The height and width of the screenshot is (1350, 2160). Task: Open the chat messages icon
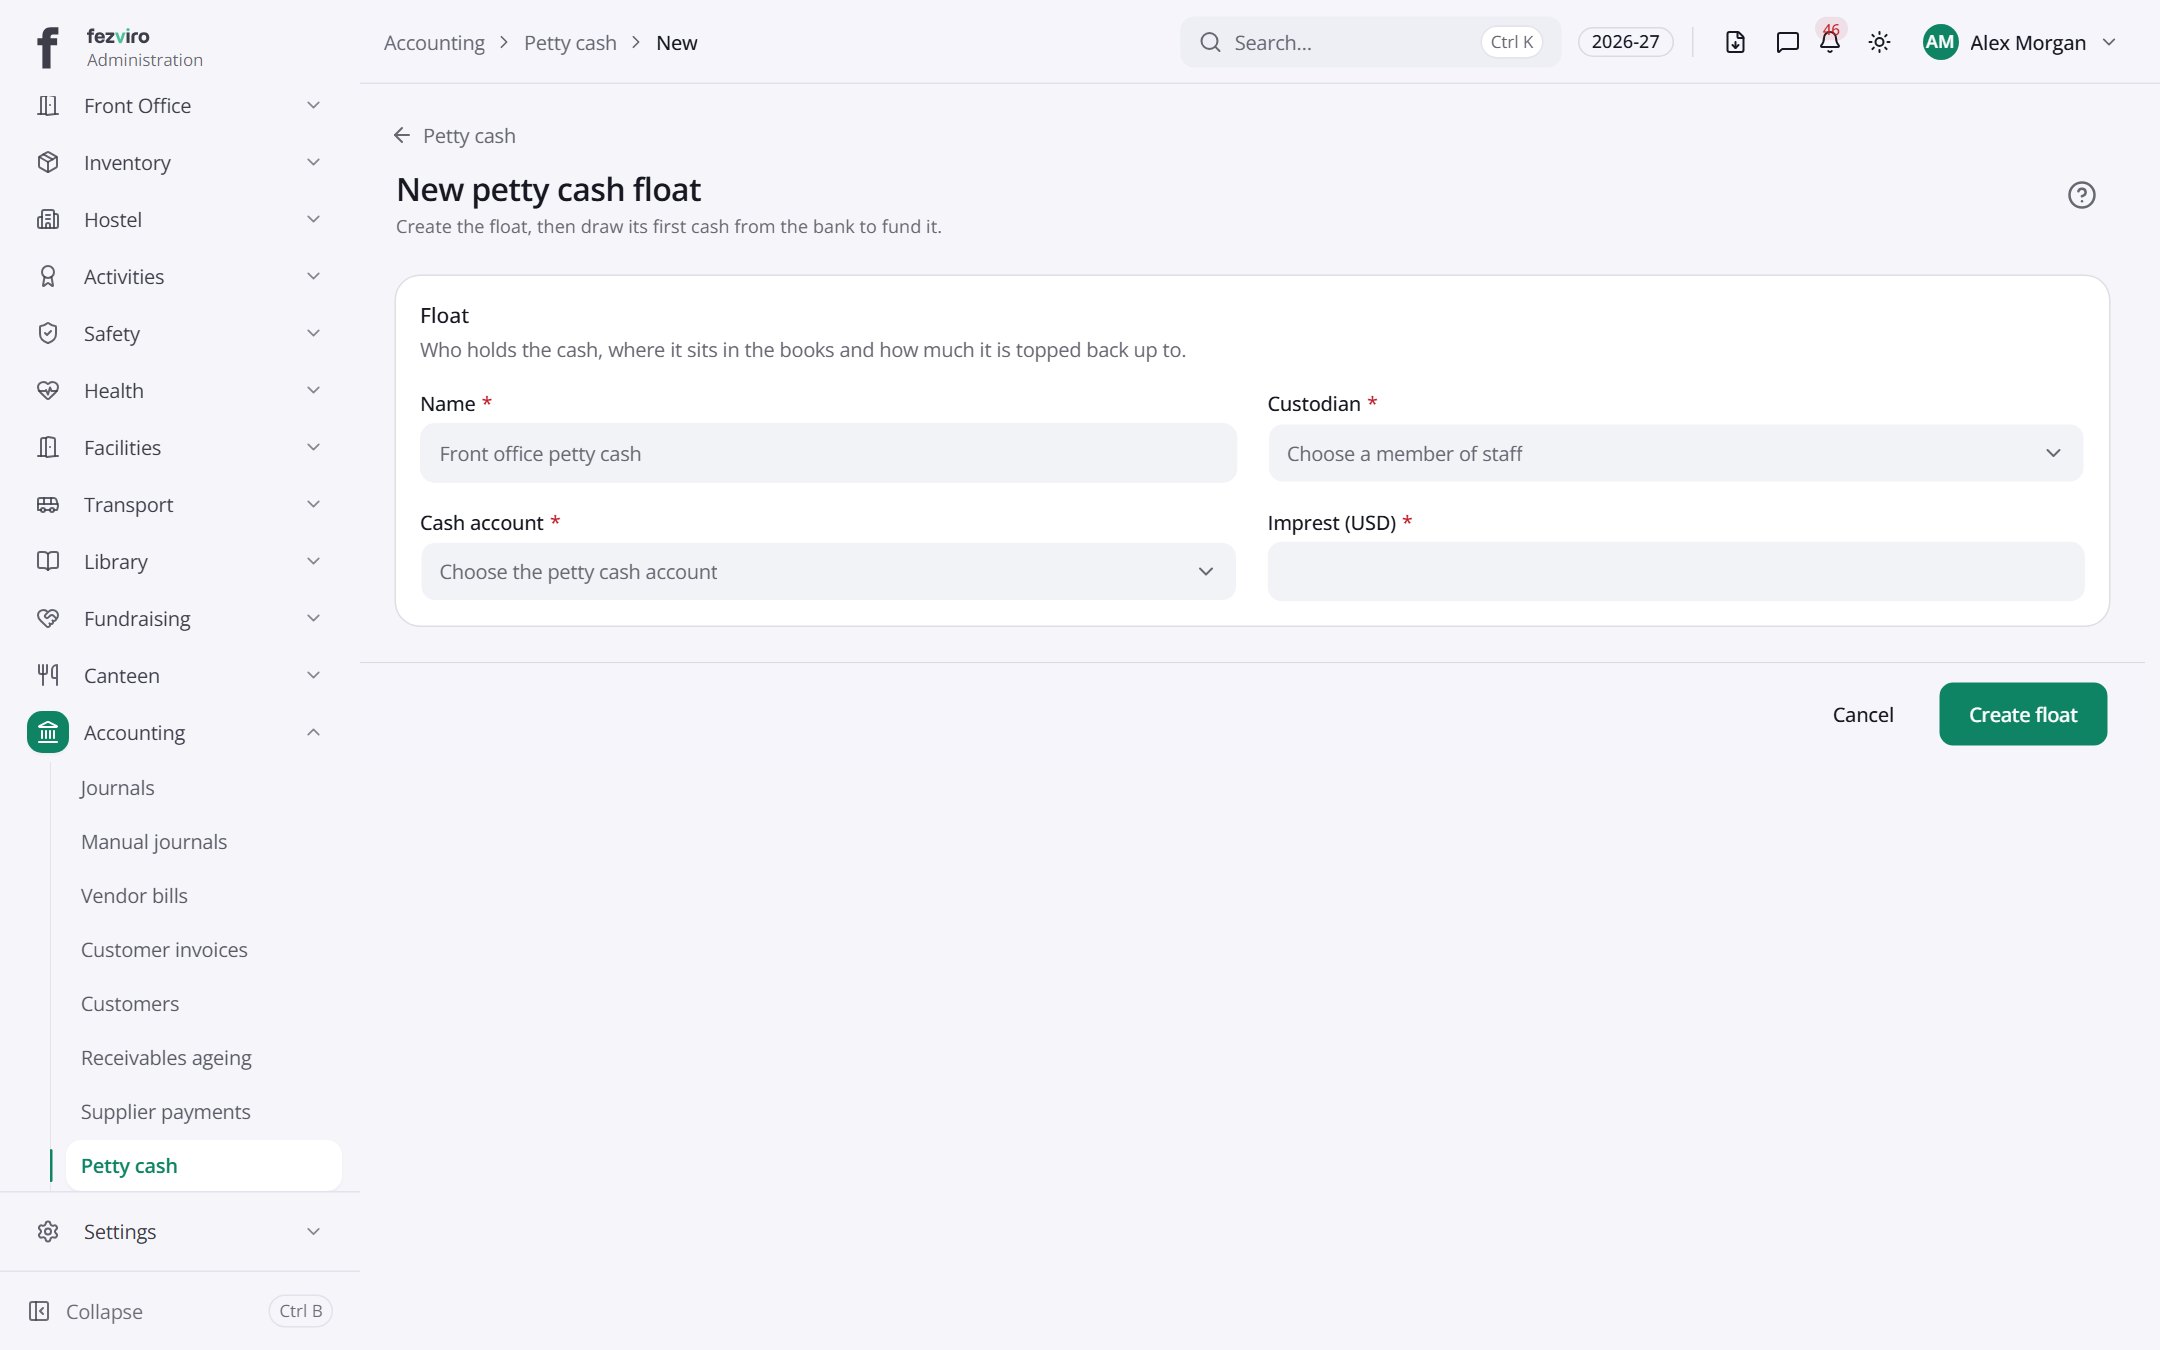(1787, 42)
